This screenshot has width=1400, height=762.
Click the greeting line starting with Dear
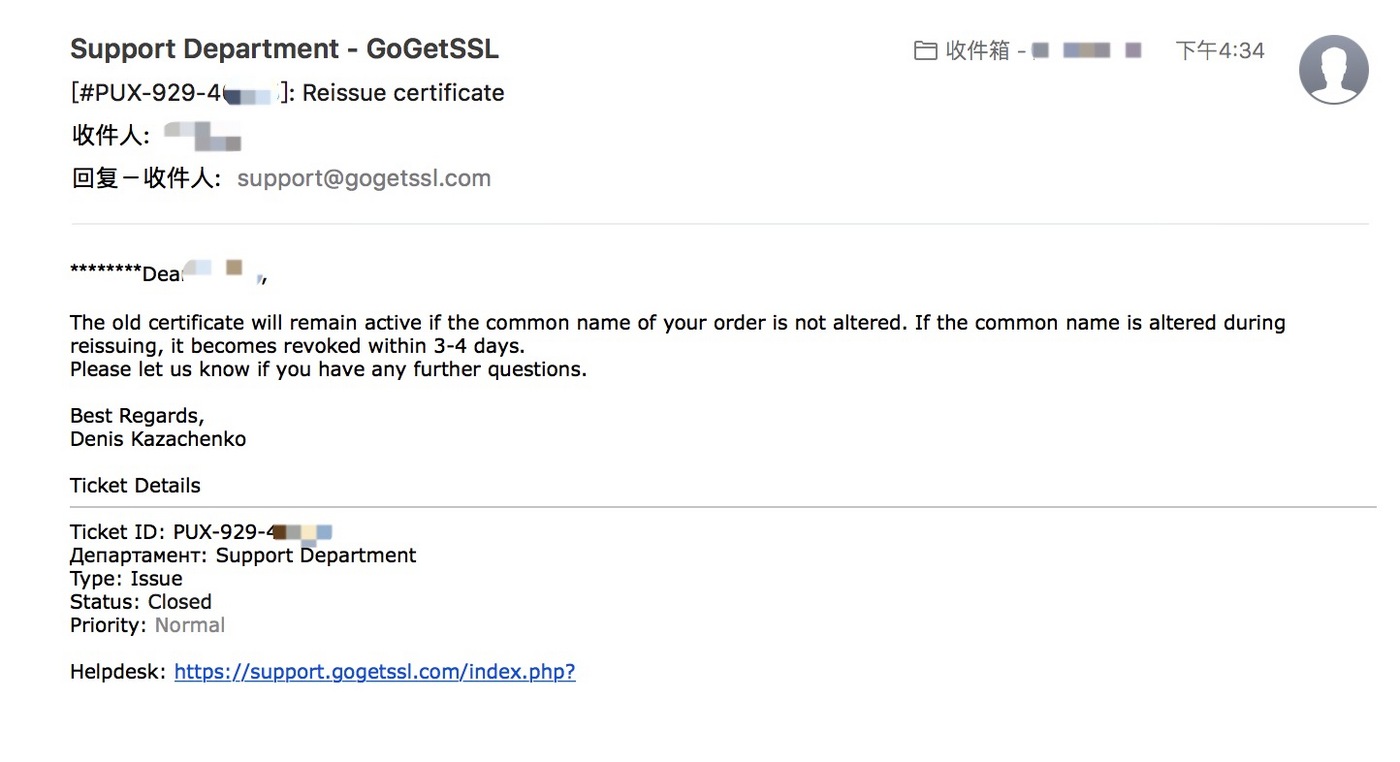(169, 272)
